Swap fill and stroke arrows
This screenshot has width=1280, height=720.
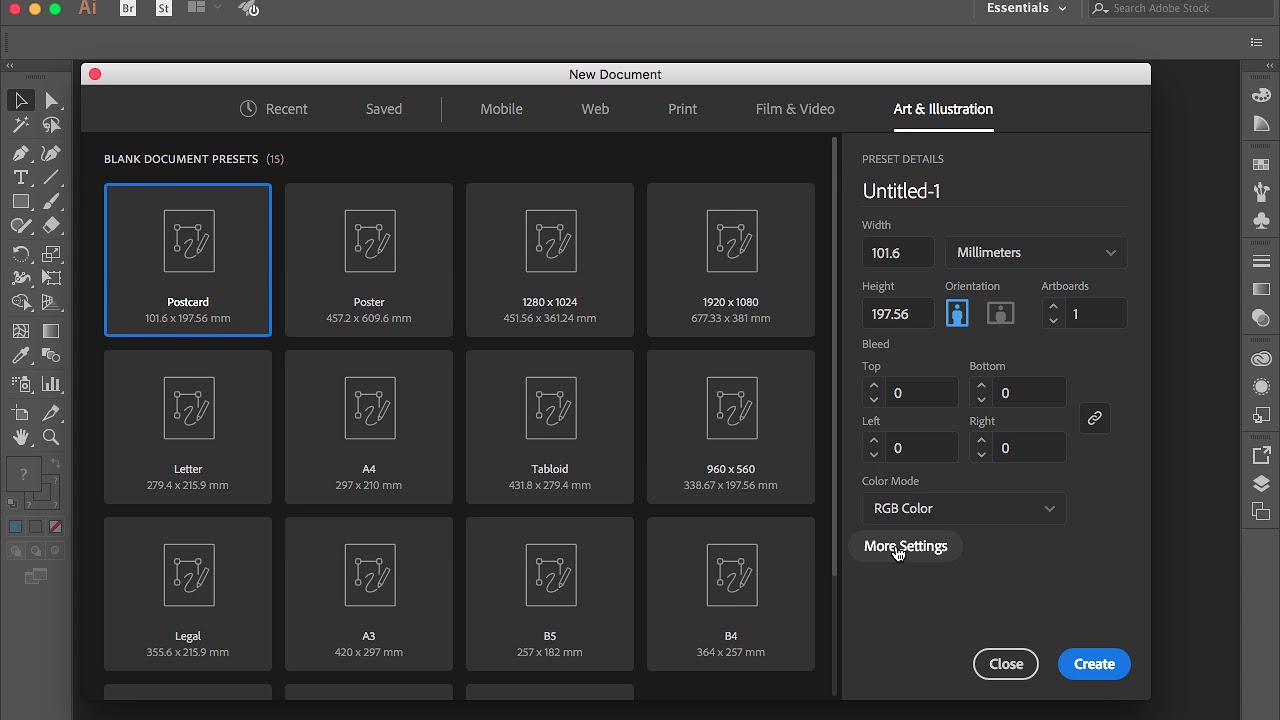(x=56, y=465)
